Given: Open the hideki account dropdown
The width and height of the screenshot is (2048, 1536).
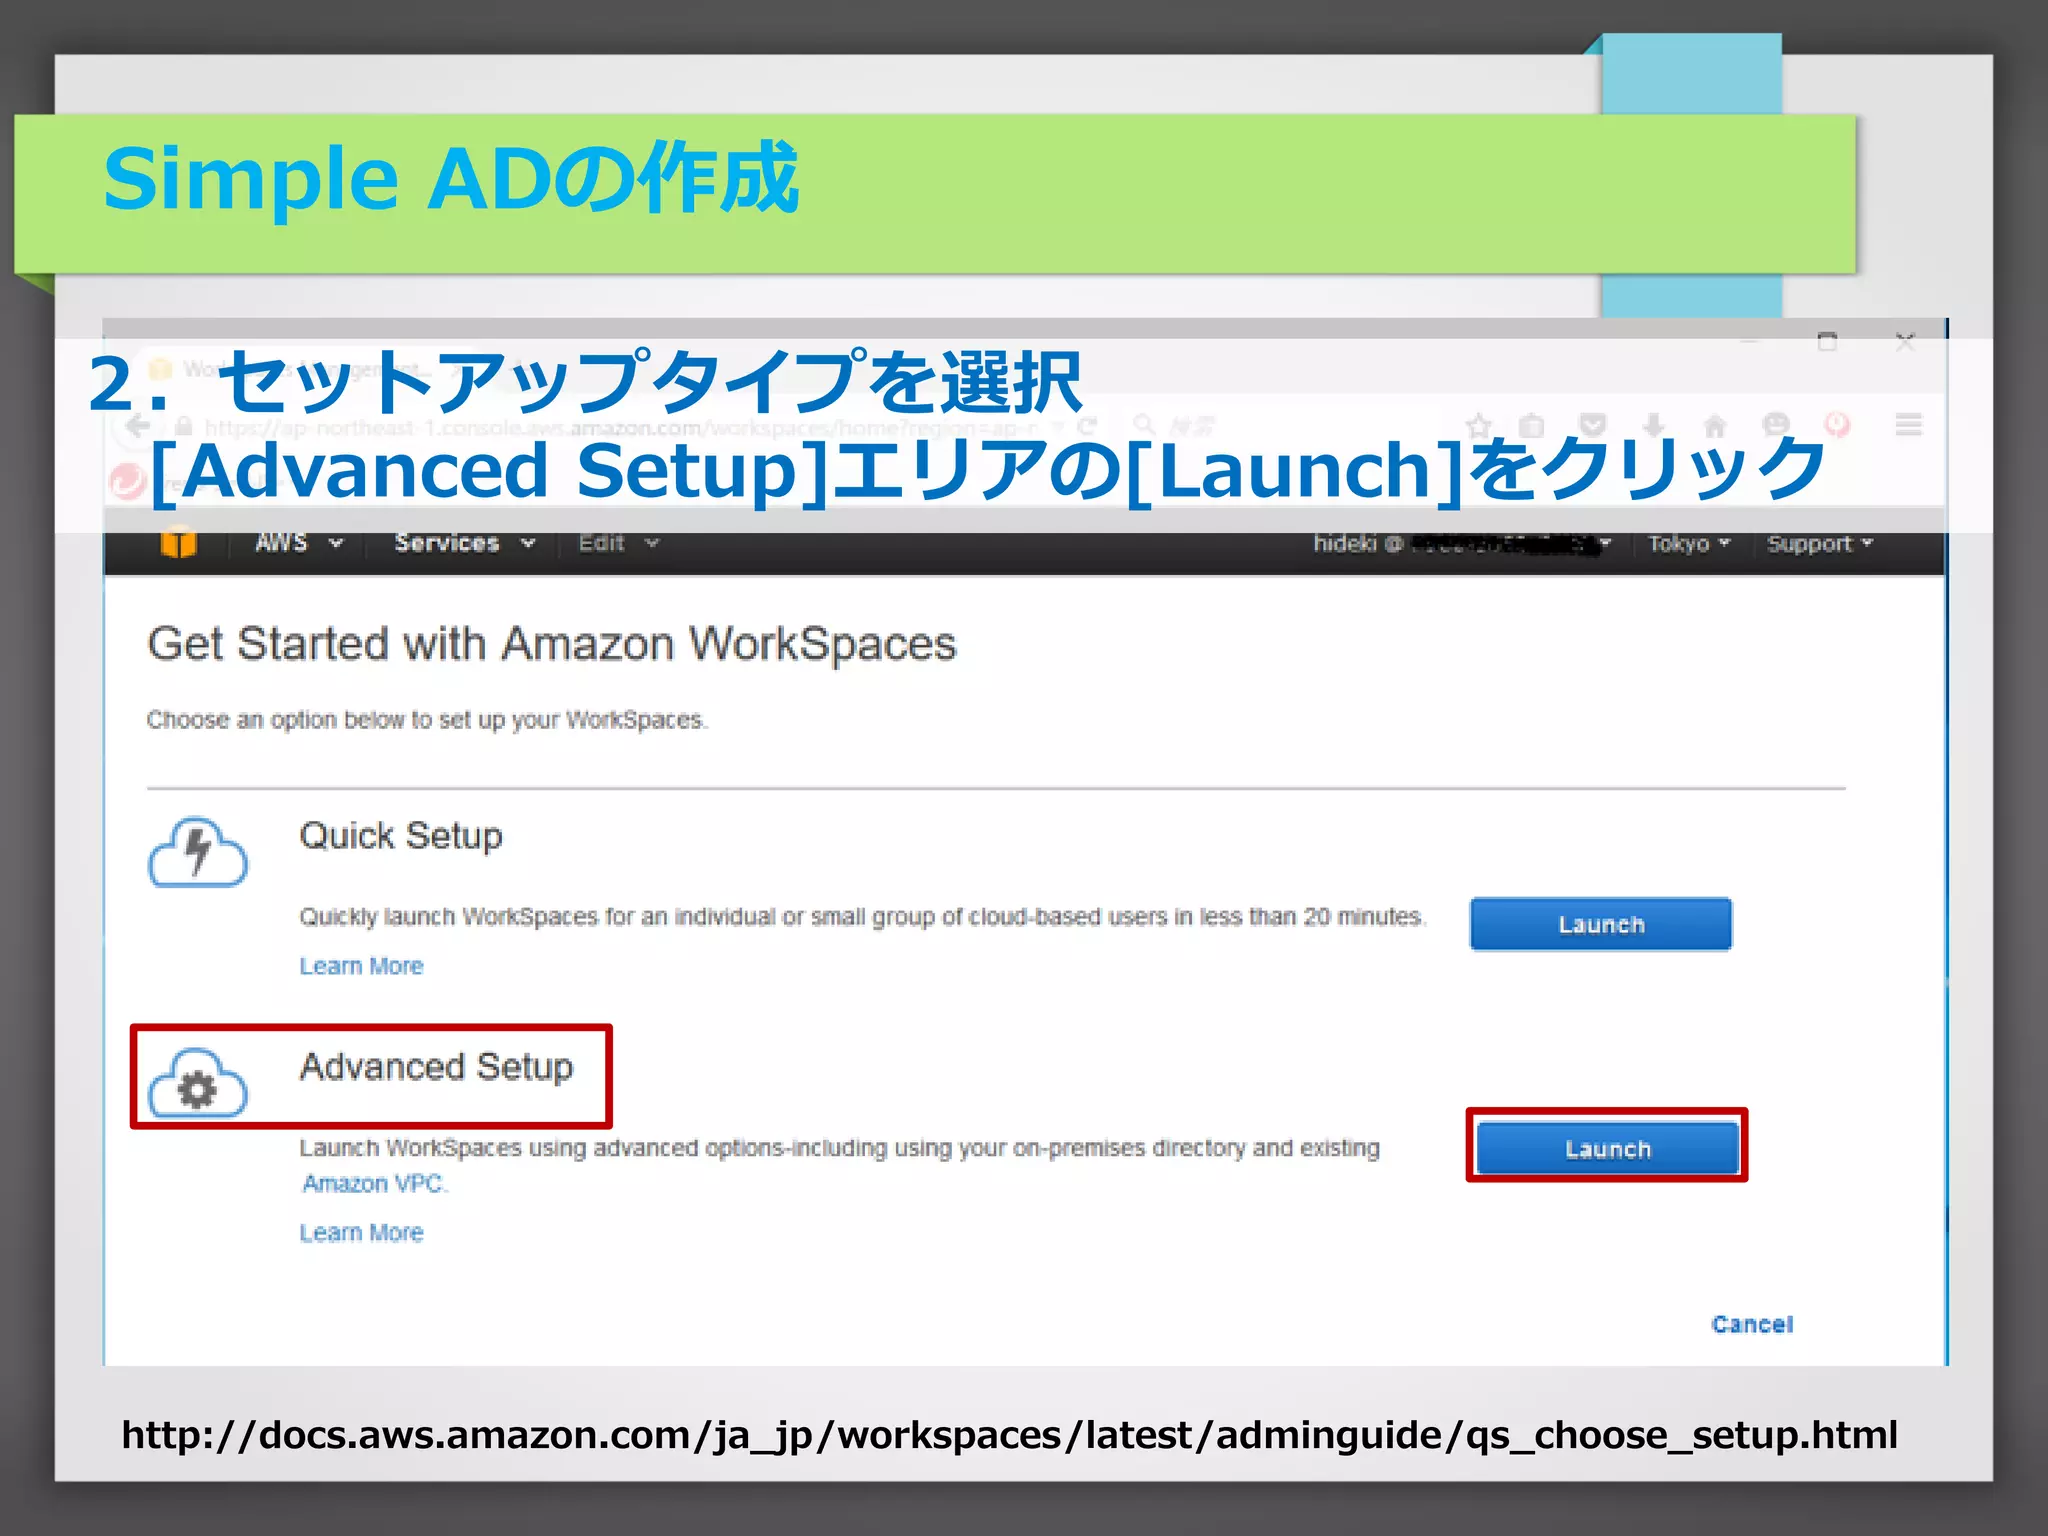Looking at the screenshot, I should (x=1461, y=544).
